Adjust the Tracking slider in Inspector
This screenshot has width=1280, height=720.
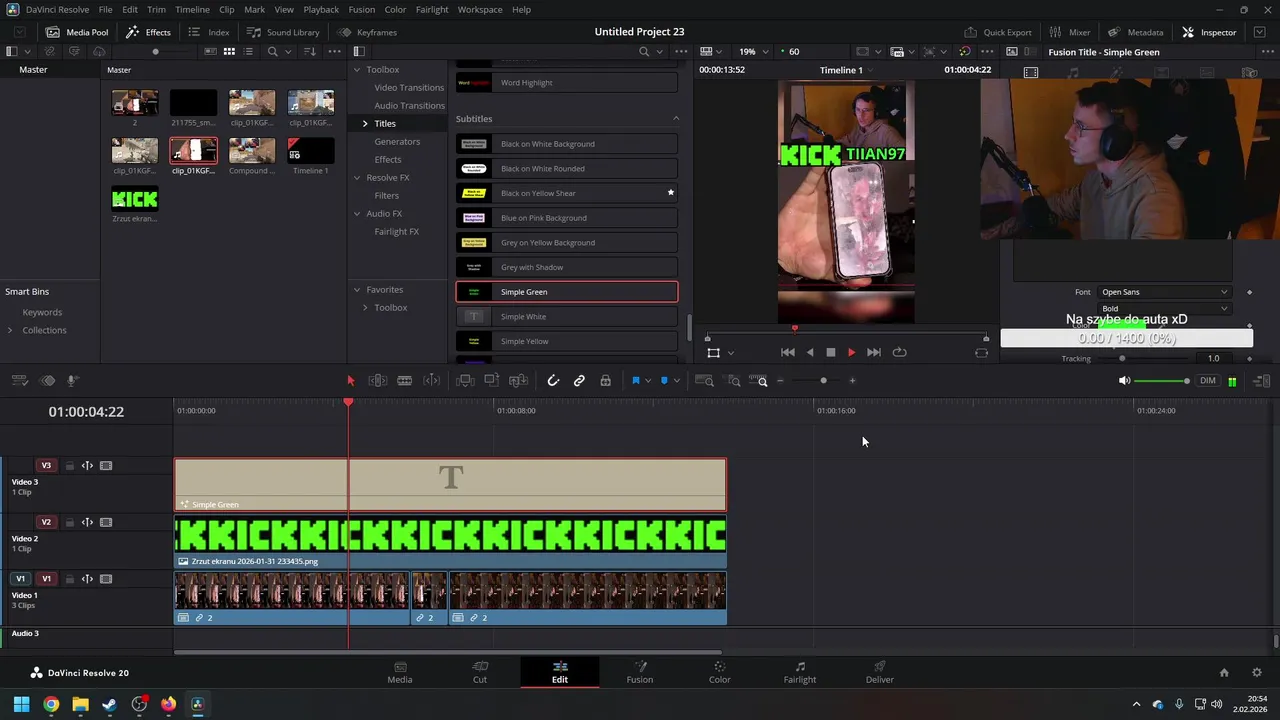pyautogui.click(x=1122, y=359)
